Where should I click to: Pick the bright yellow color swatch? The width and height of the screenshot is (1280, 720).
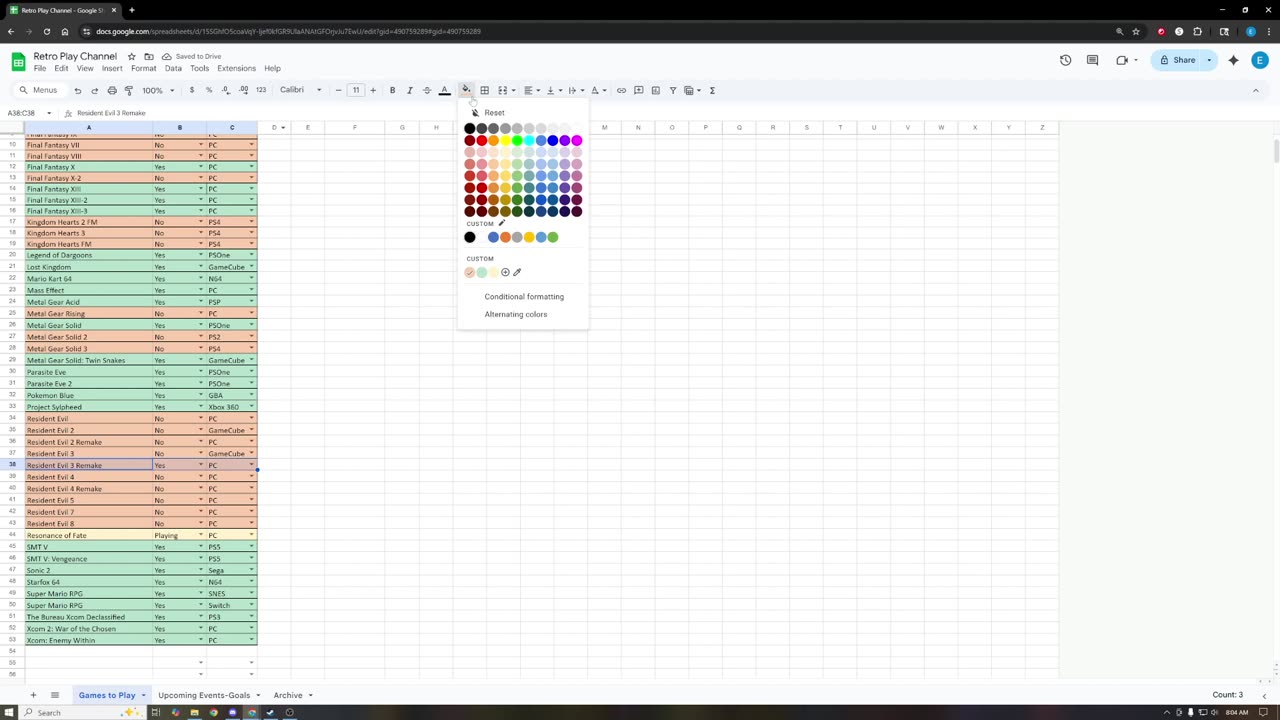point(505,140)
